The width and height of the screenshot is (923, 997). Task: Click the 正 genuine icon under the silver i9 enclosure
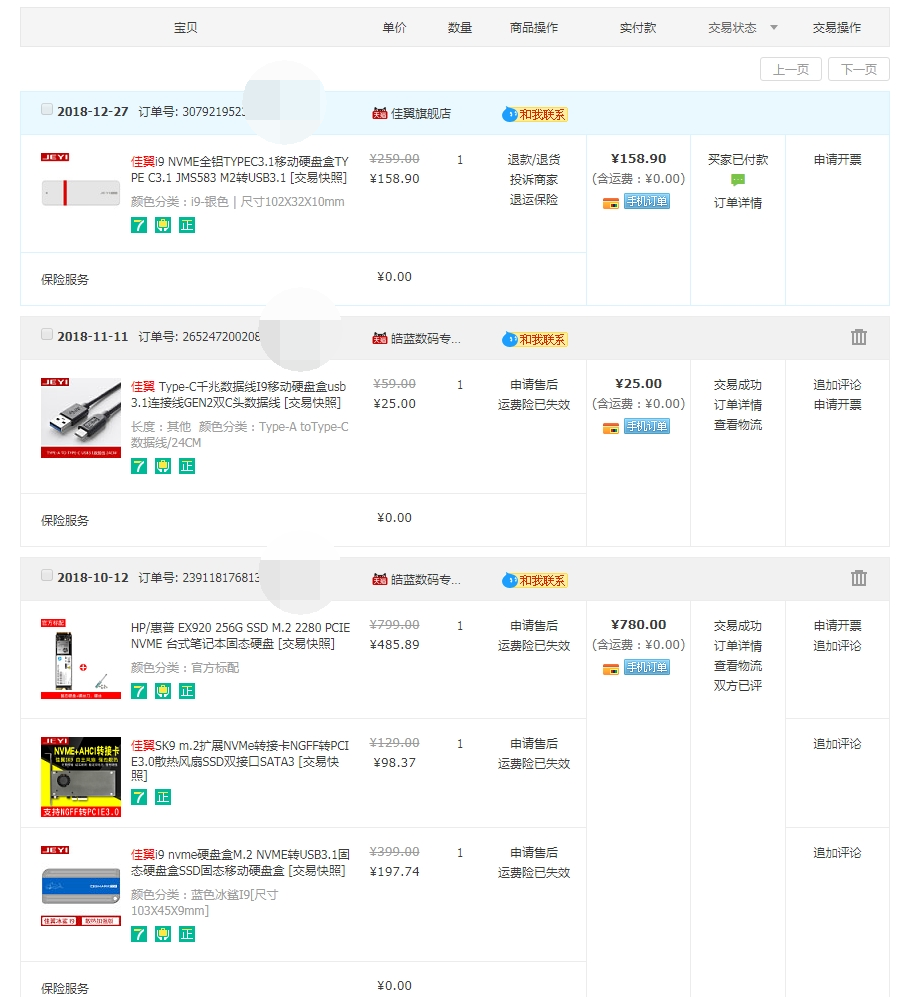pos(186,225)
